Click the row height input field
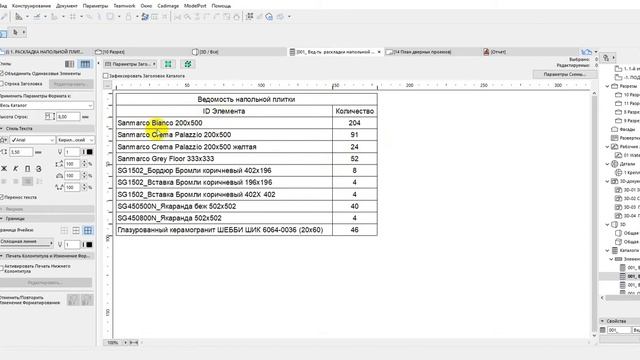Viewport: 640px width, 360px height. [68, 117]
